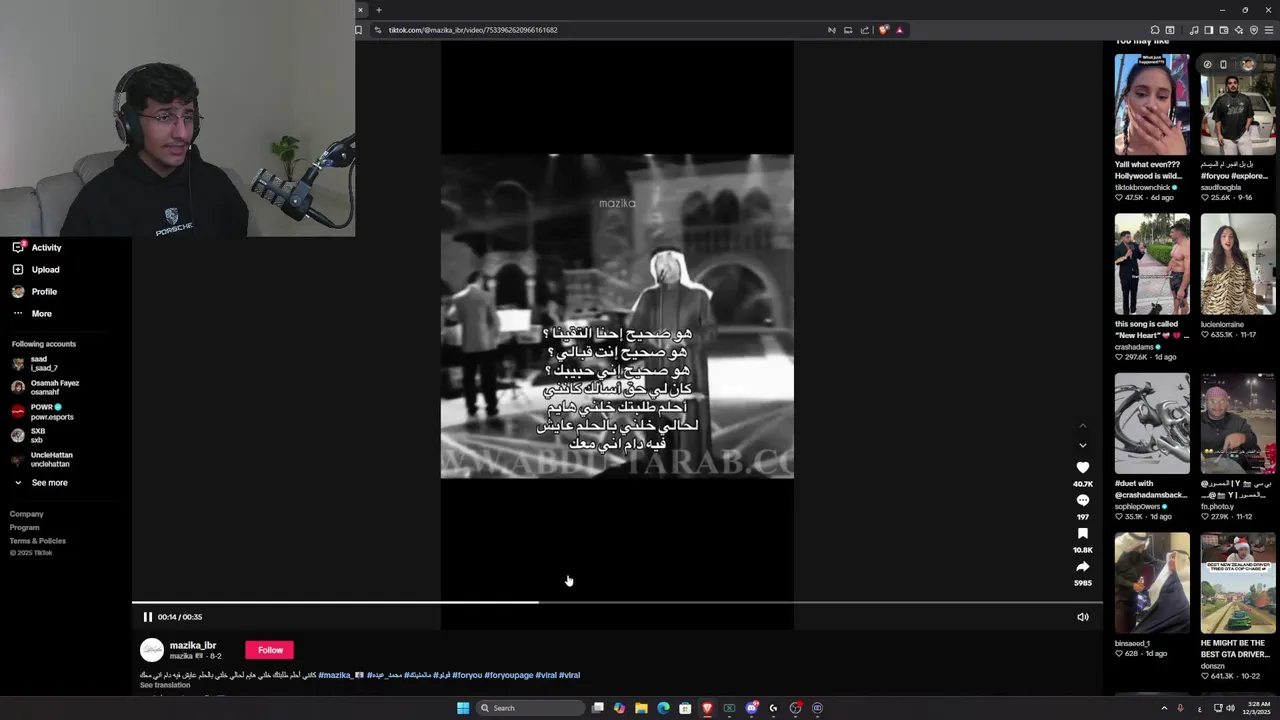Open File Explorer from taskbar
1280x720 pixels.
[x=641, y=708]
